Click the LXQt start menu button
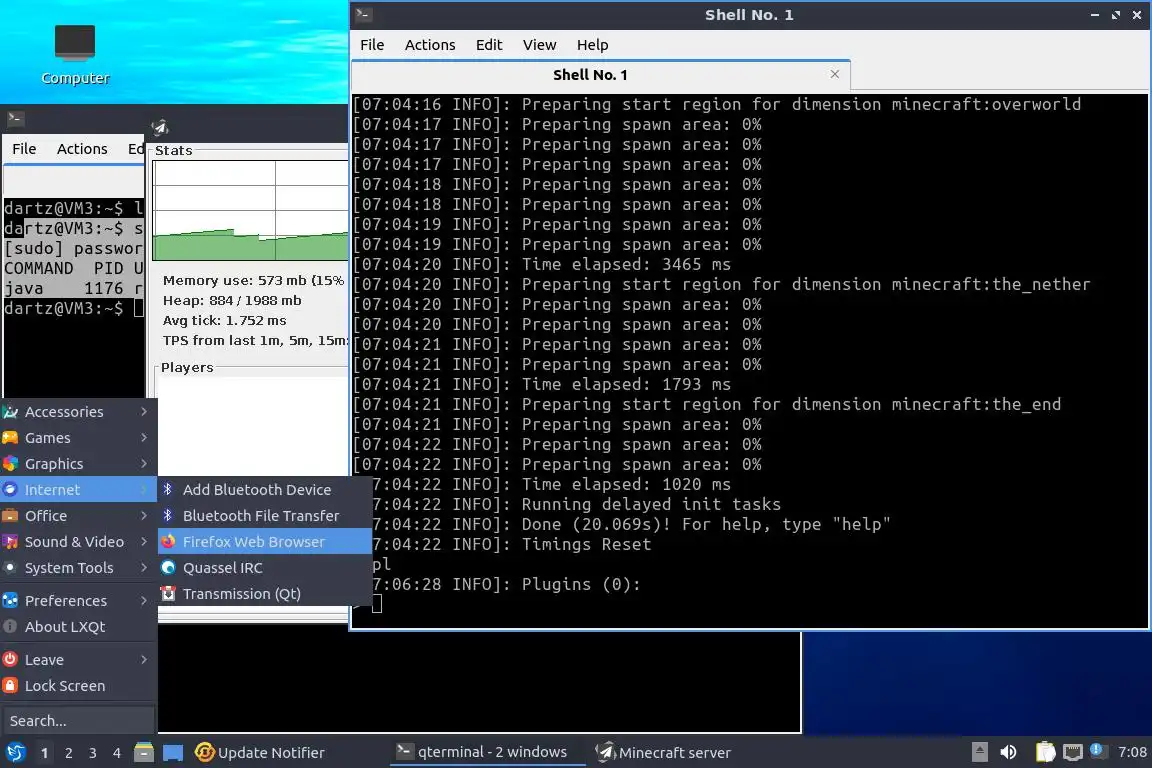 15,753
